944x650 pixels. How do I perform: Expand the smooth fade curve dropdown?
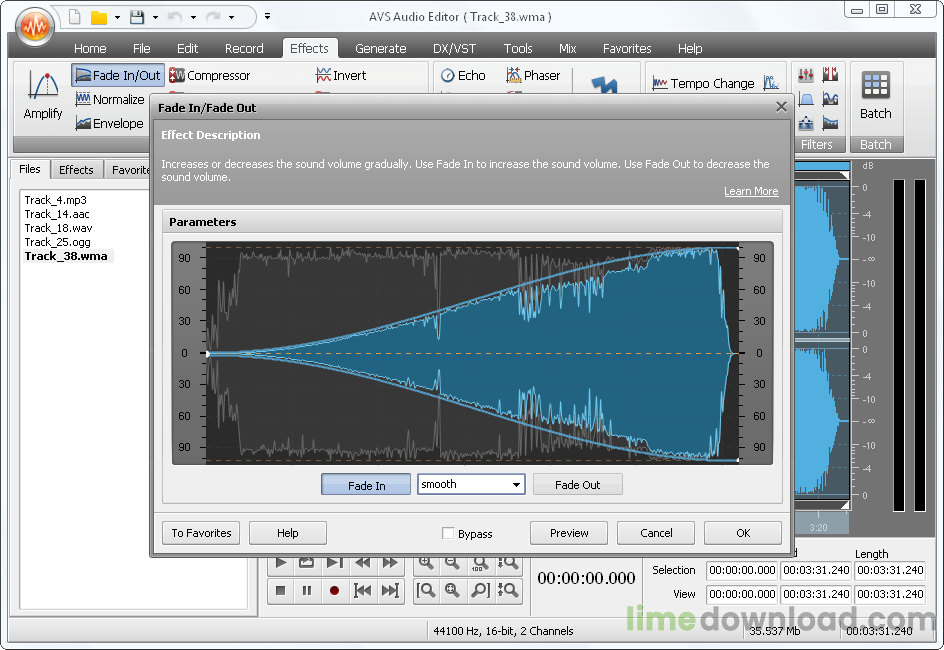point(516,485)
